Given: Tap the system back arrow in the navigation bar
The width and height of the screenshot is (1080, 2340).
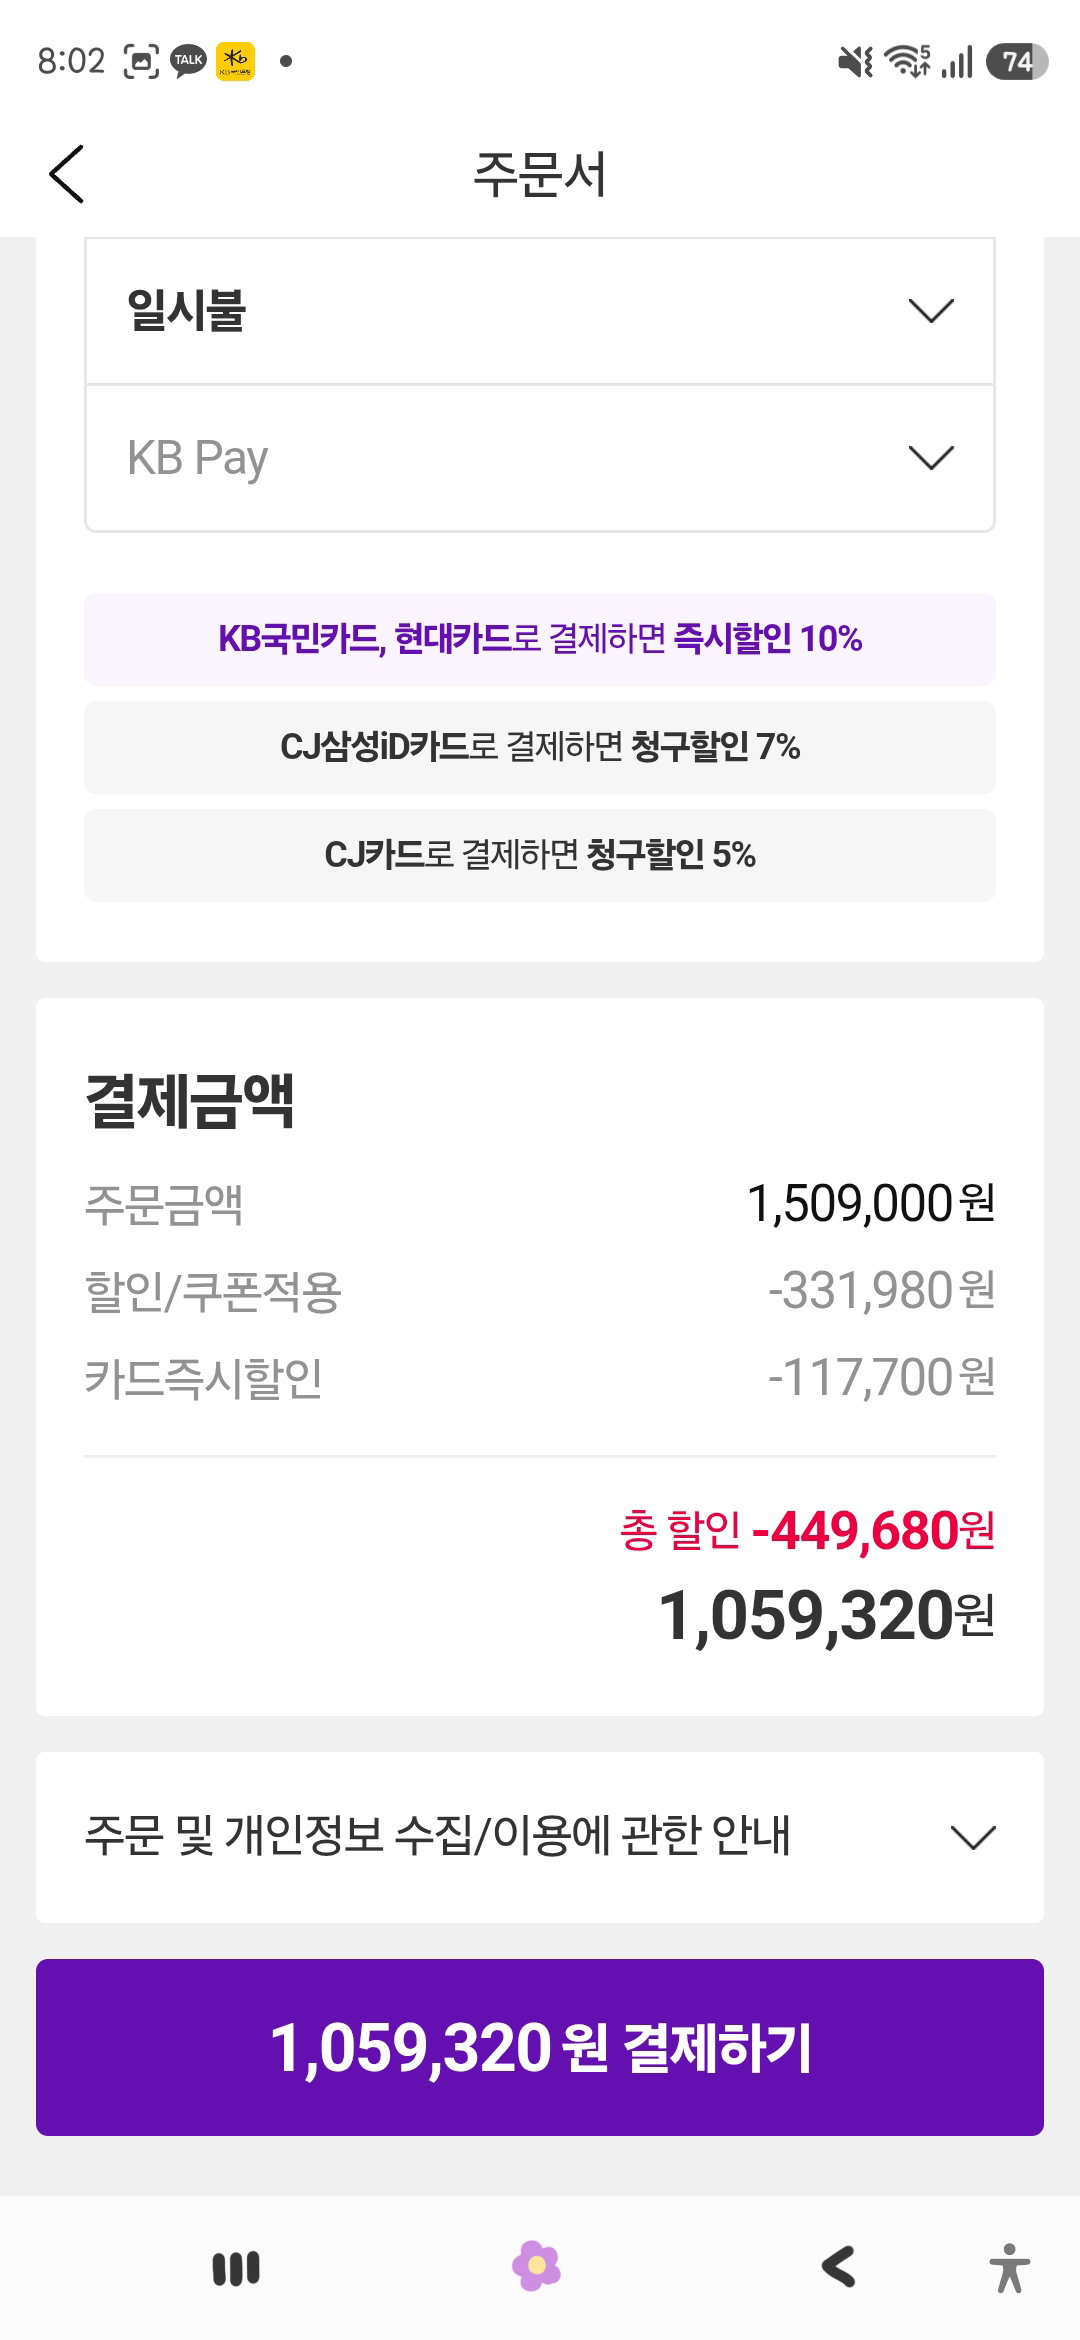Looking at the screenshot, I should (838, 2267).
